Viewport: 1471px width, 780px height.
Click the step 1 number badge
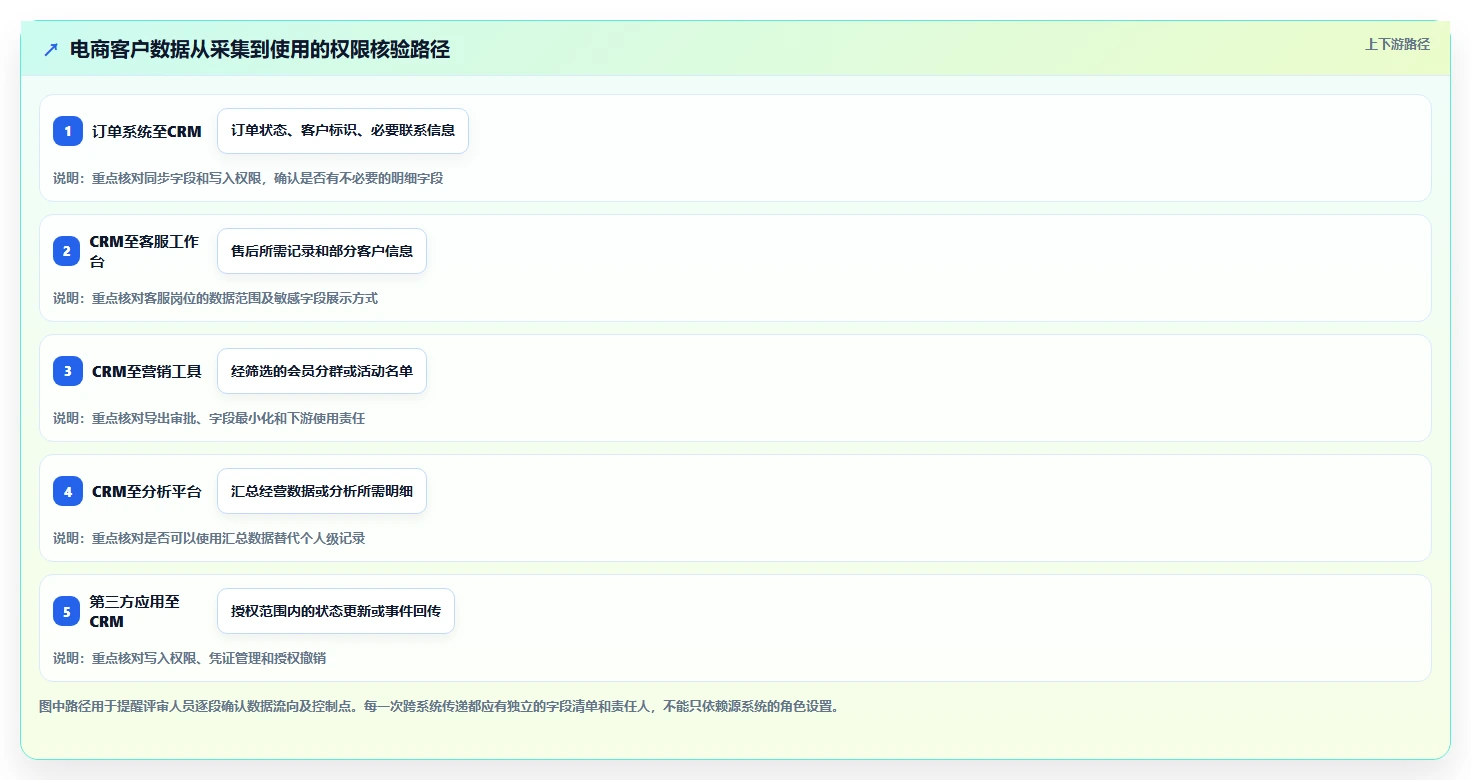coord(68,131)
